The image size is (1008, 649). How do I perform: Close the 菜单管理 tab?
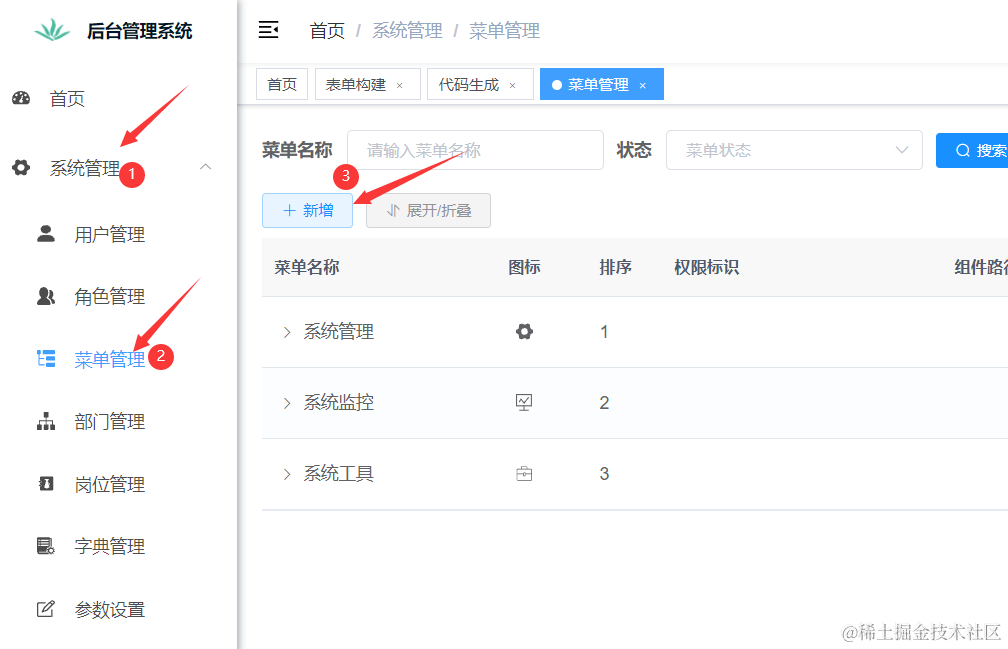[x=643, y=86]
